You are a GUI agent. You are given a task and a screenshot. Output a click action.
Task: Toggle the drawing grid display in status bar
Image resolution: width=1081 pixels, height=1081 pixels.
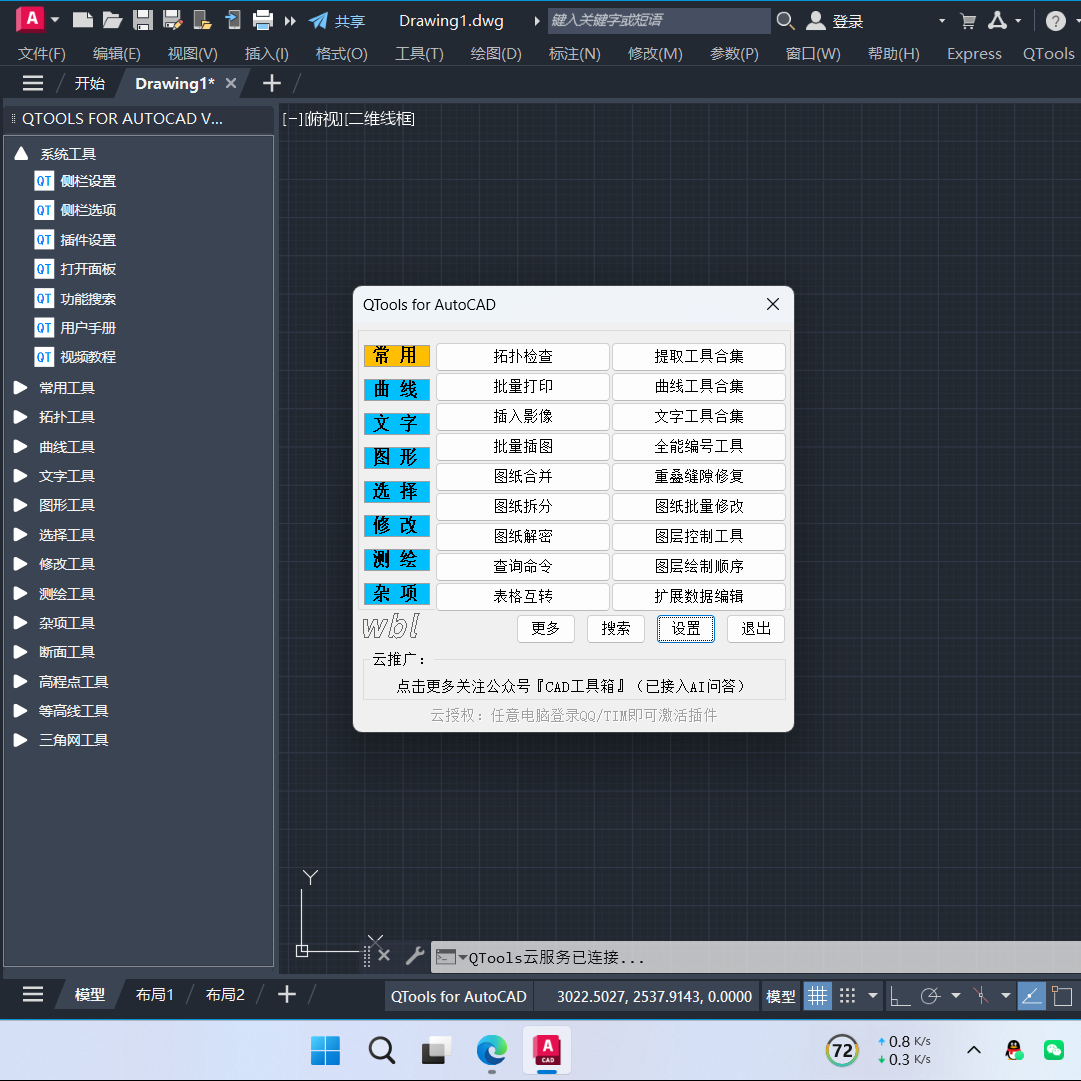point(818,996)
